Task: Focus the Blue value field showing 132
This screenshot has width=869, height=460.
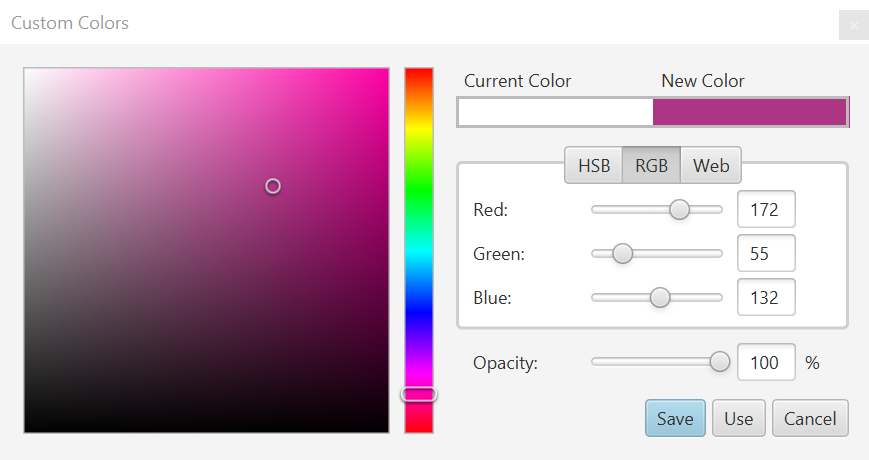Action: pos(766,298)
